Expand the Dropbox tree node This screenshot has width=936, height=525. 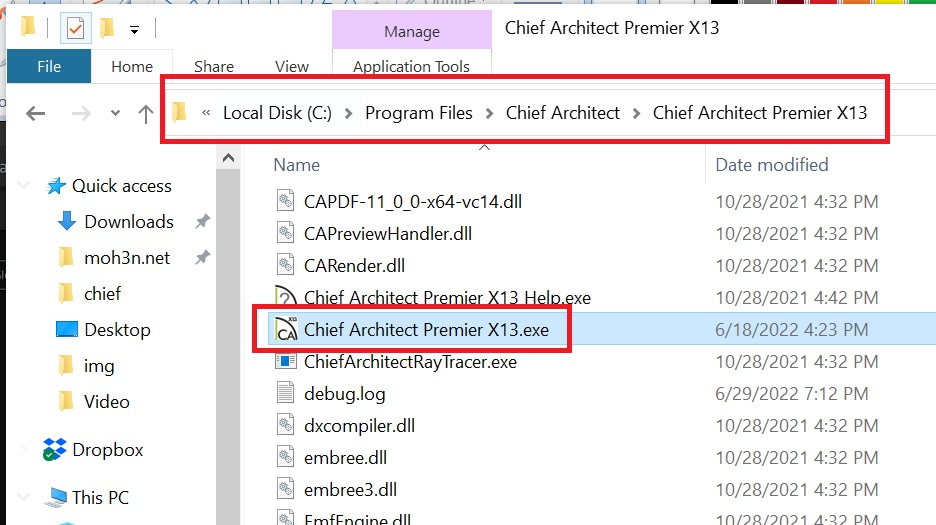point(23,450)
